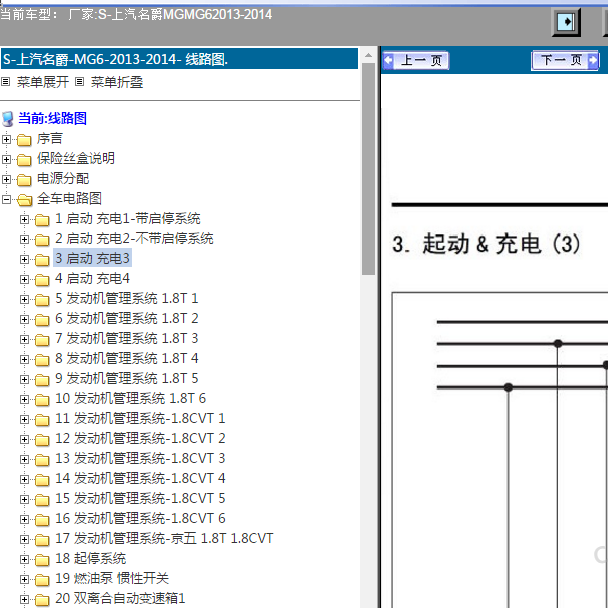The height and width of the screenshot is (608, 608).
Task: Click folder icon of 14 发动机管理系统-1.8CVT 4
Action: pyautogui.click(x=42, y=480)
